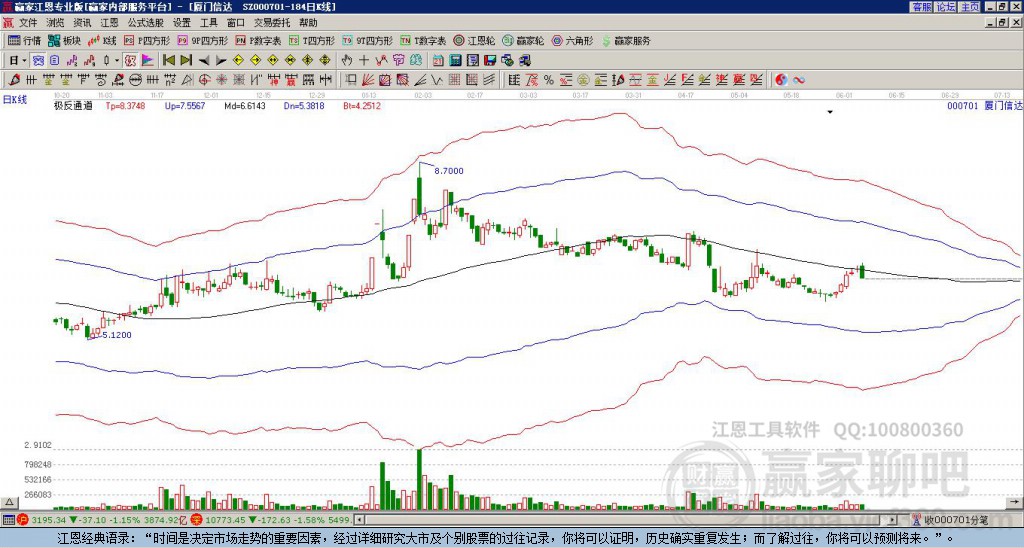Switch to the K线 chart view
The width and height of the screenshot is (1024, 548).
pos(102,40)
